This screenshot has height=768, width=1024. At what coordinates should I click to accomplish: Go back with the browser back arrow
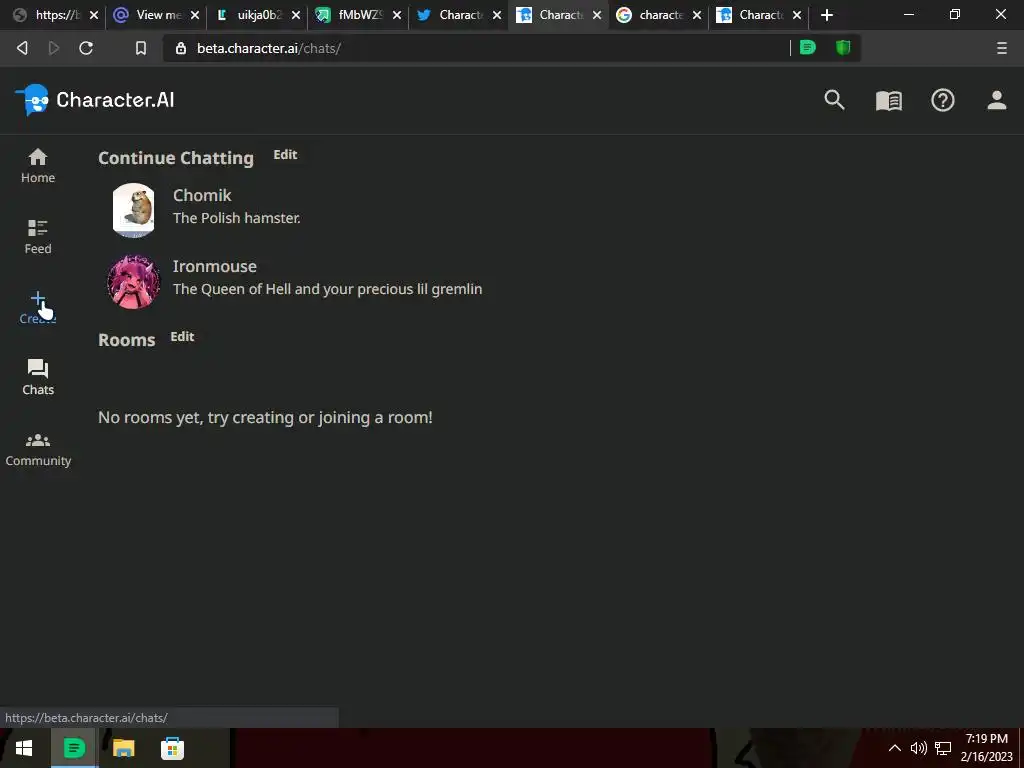click(x=22, y=48)
